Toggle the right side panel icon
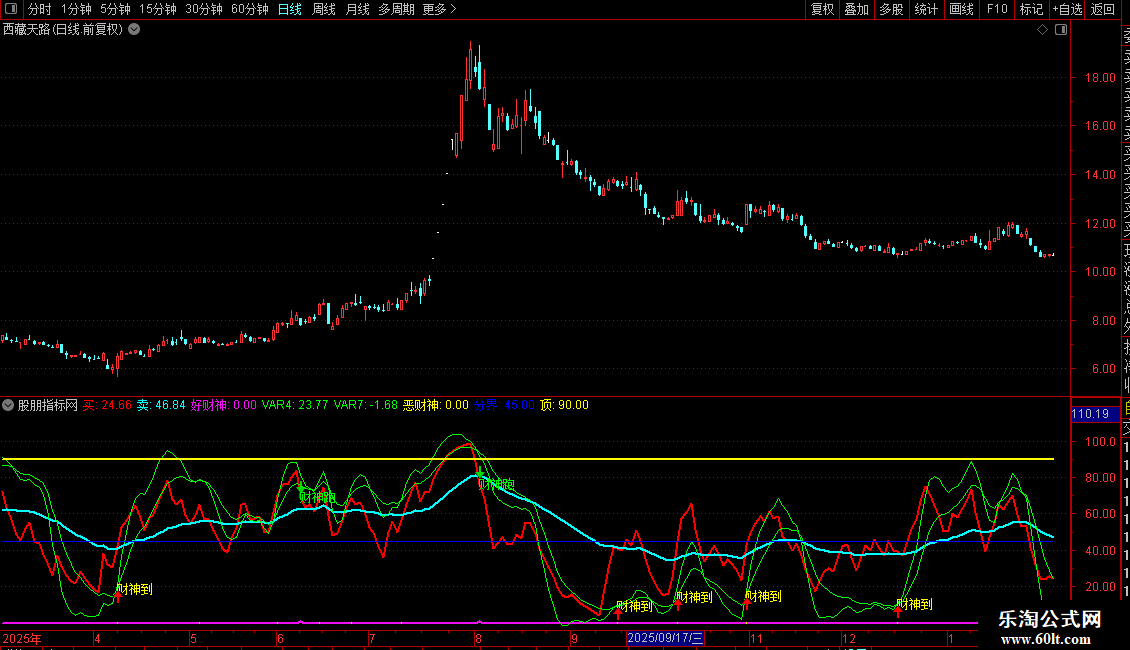Image resolution: width=1130 pixels, height=650 pixels. pos(1061,30)
